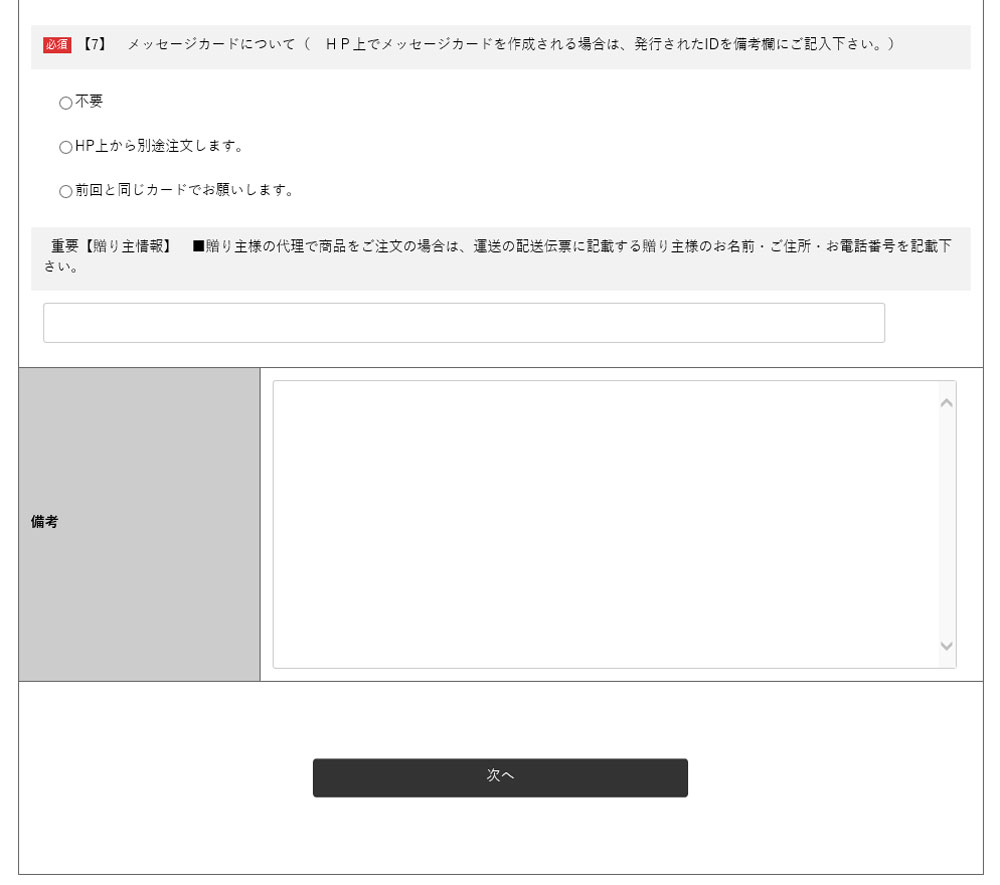
Task: Choose the last answer for メッセージカード question
Action: [x=65, y=189]
